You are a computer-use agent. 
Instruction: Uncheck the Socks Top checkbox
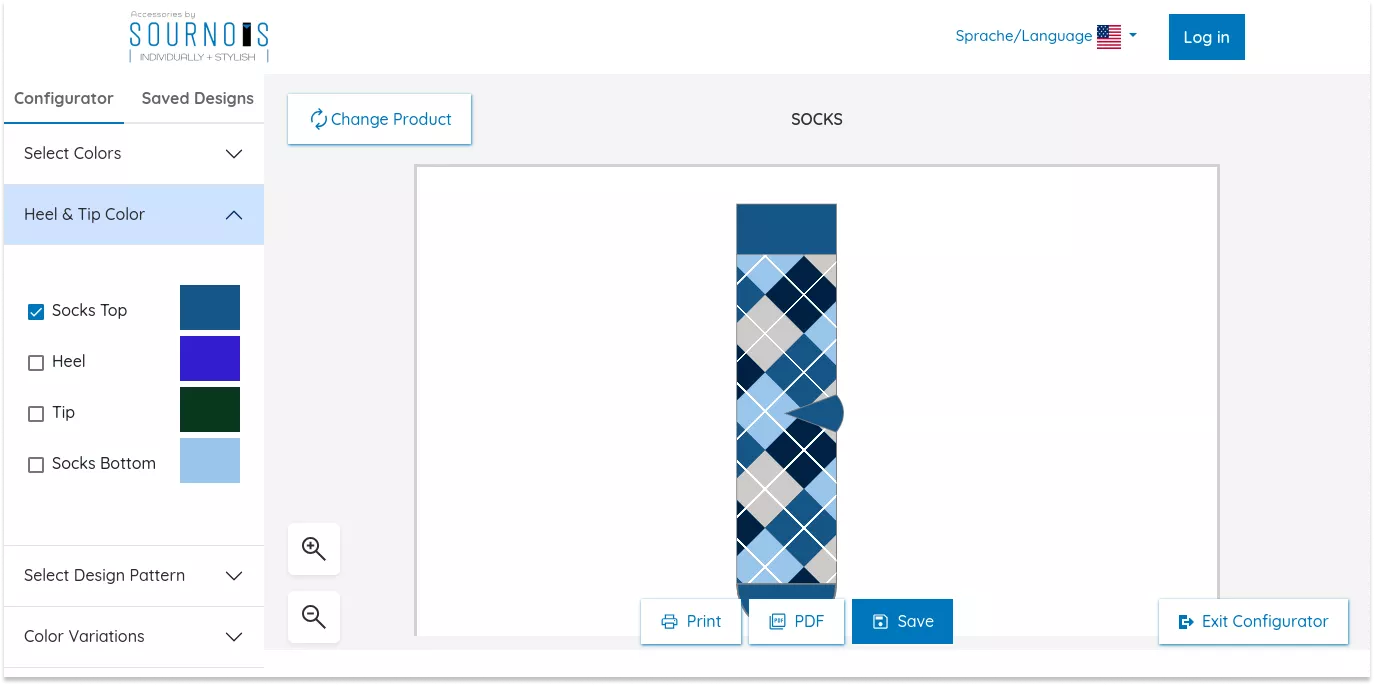[x=36, y=312]
